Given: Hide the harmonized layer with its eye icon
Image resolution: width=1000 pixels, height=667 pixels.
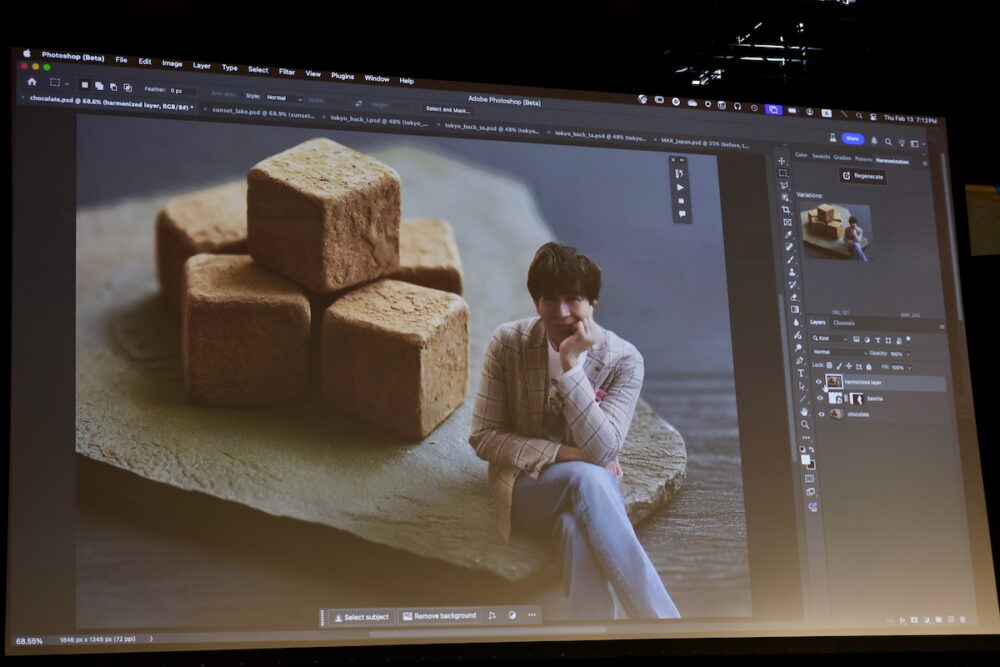Looking at the screenshot, I should (x=818, y=381).
